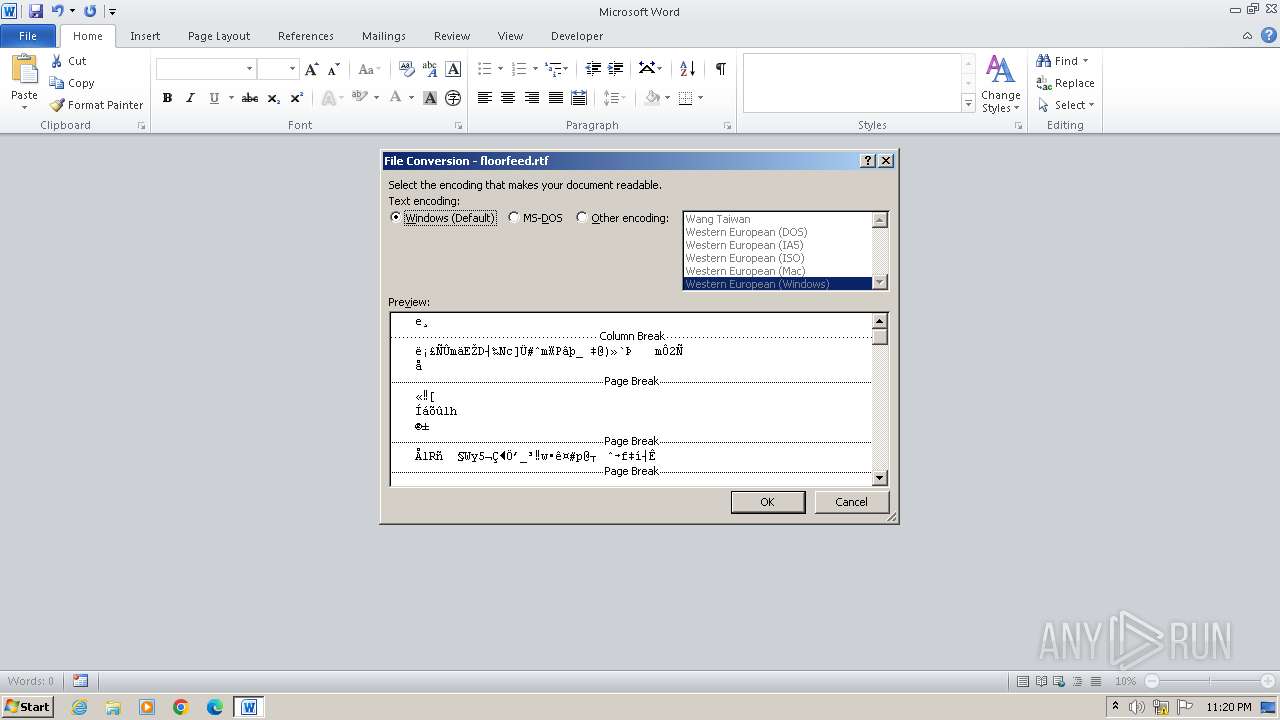Click the Sort icon in Paragraph group
The height and width of the screenshot is (720, 1280).
click(687, 69)
